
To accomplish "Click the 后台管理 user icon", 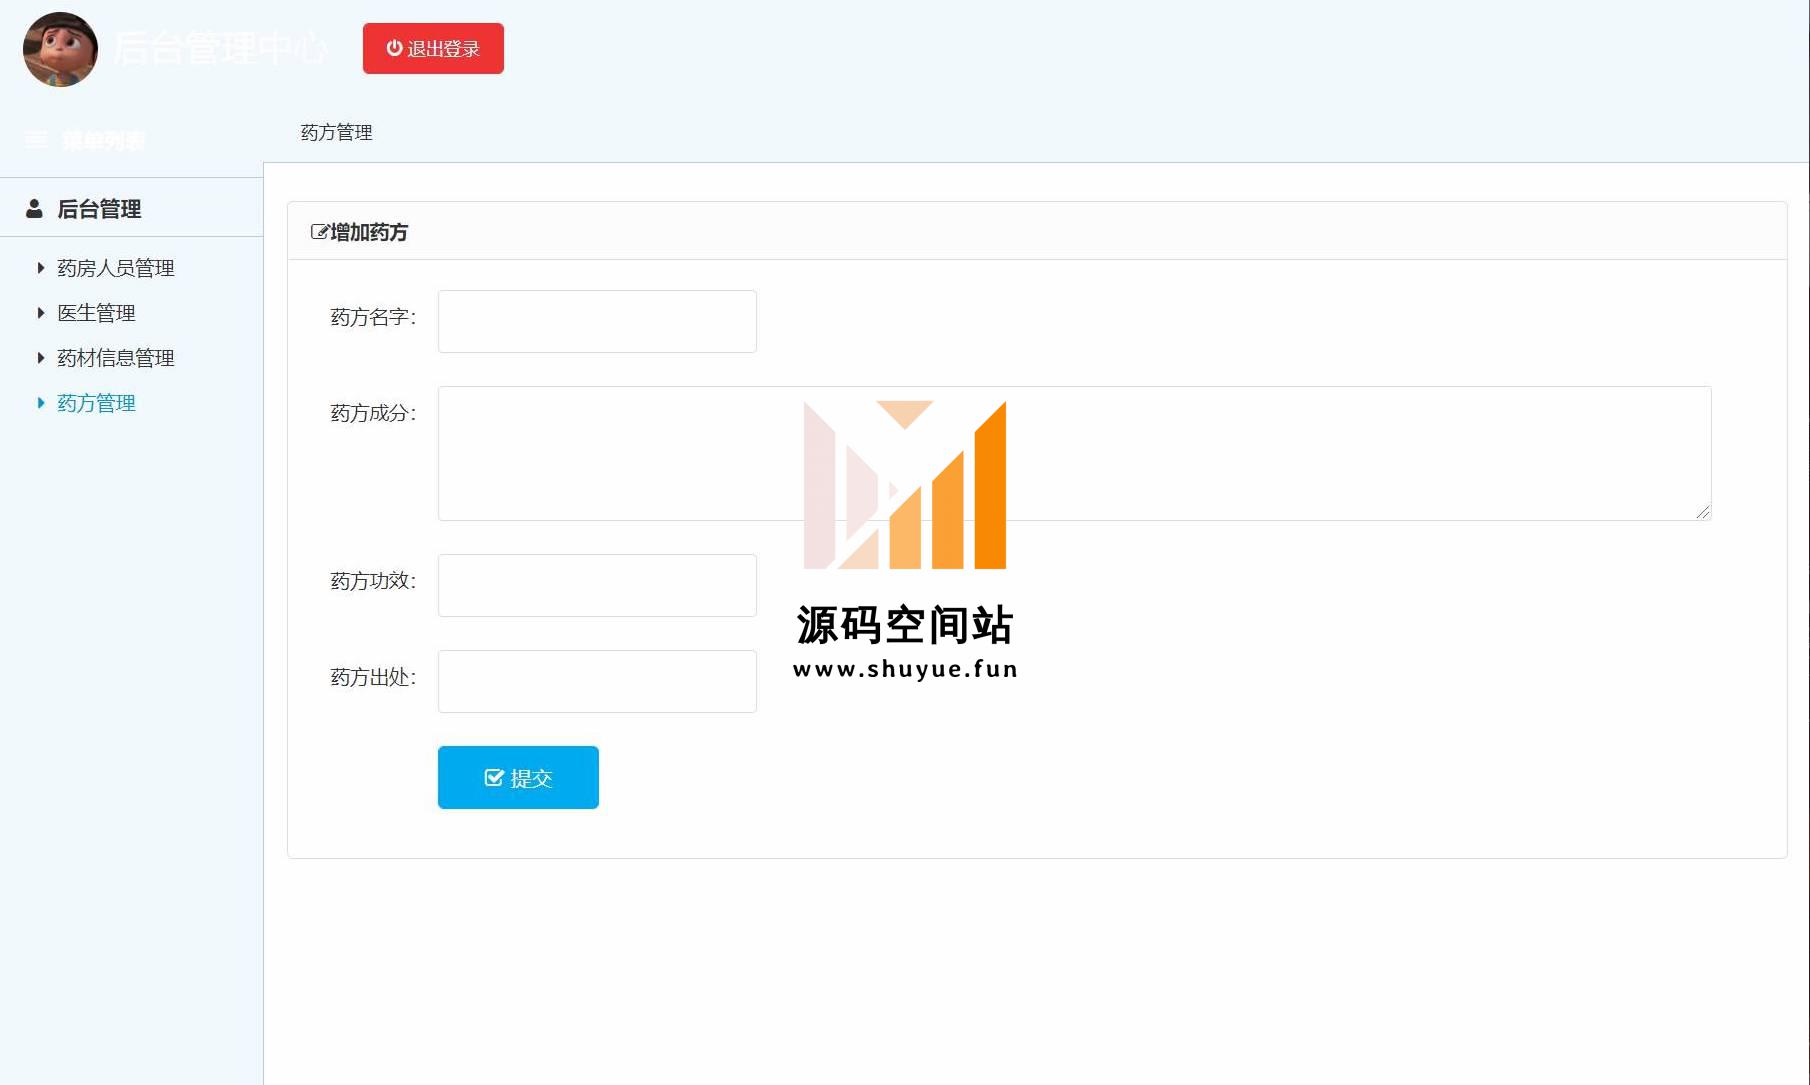I will pyautogui.click(x=34, y=208).
